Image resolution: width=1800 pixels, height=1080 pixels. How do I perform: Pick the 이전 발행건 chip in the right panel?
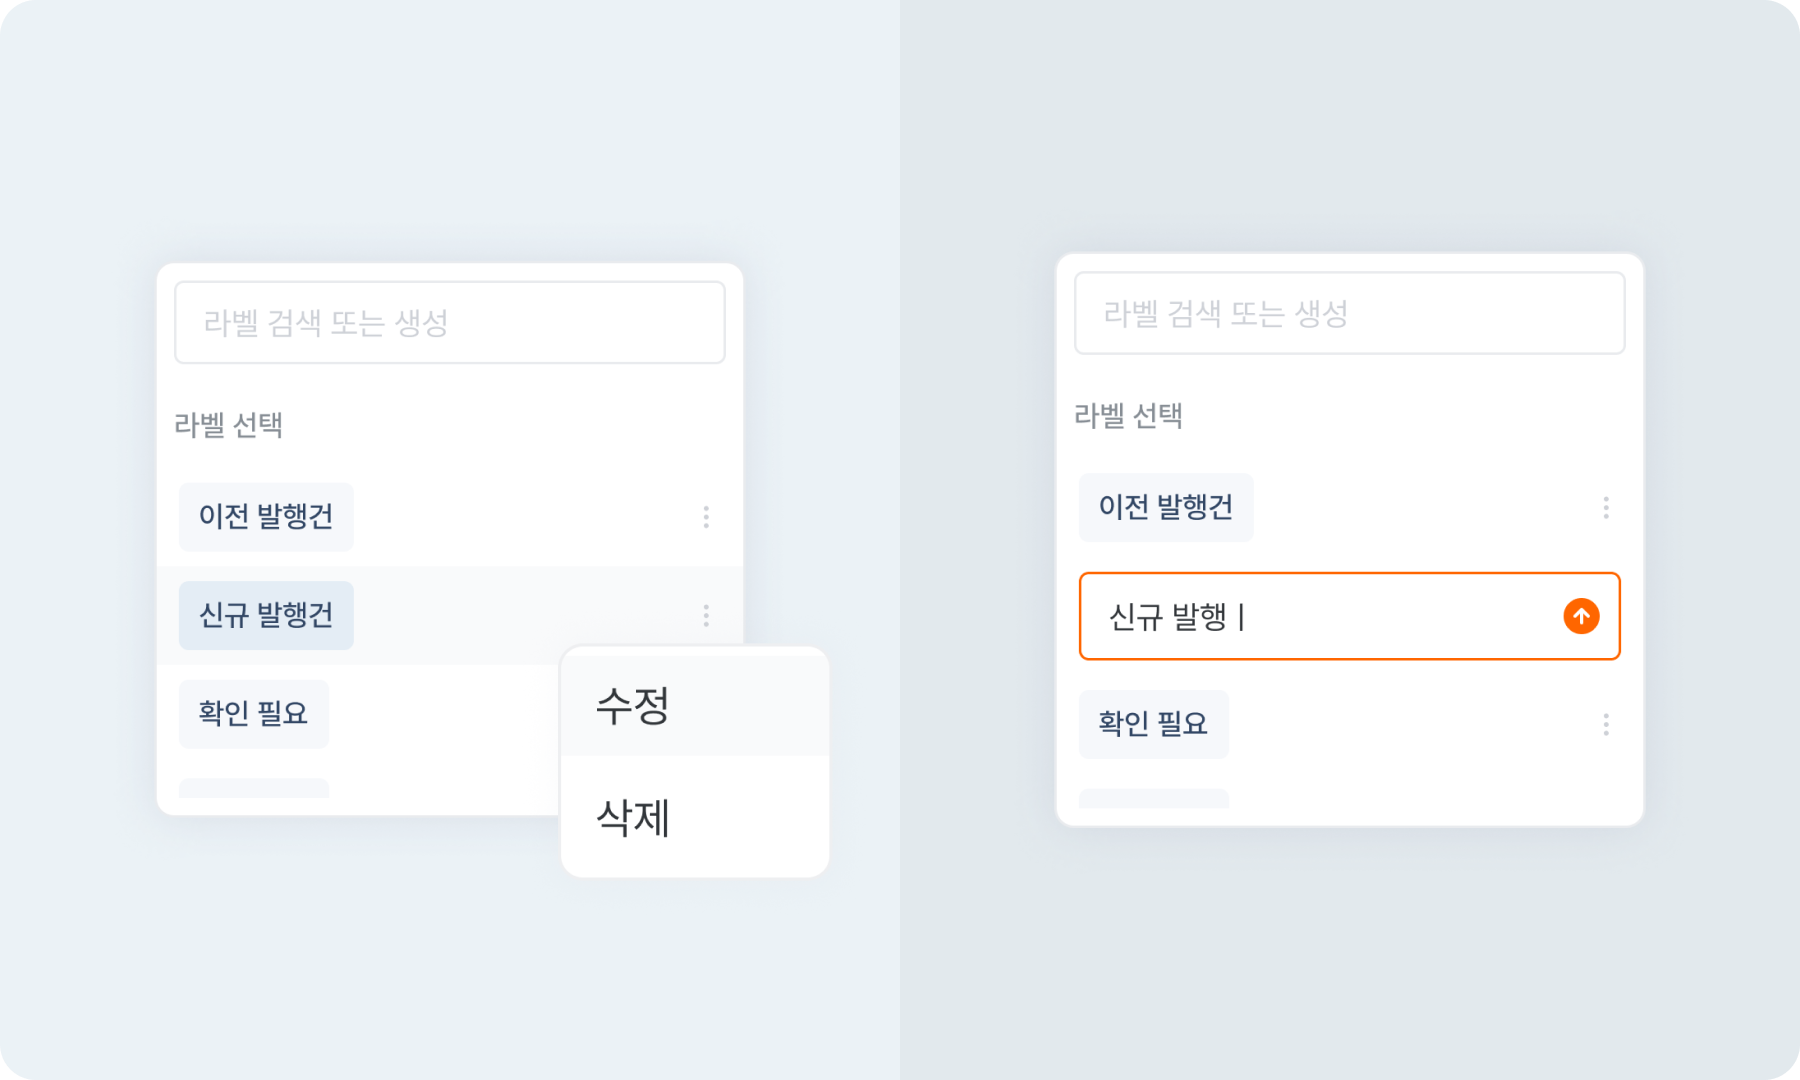point(1166,507)
